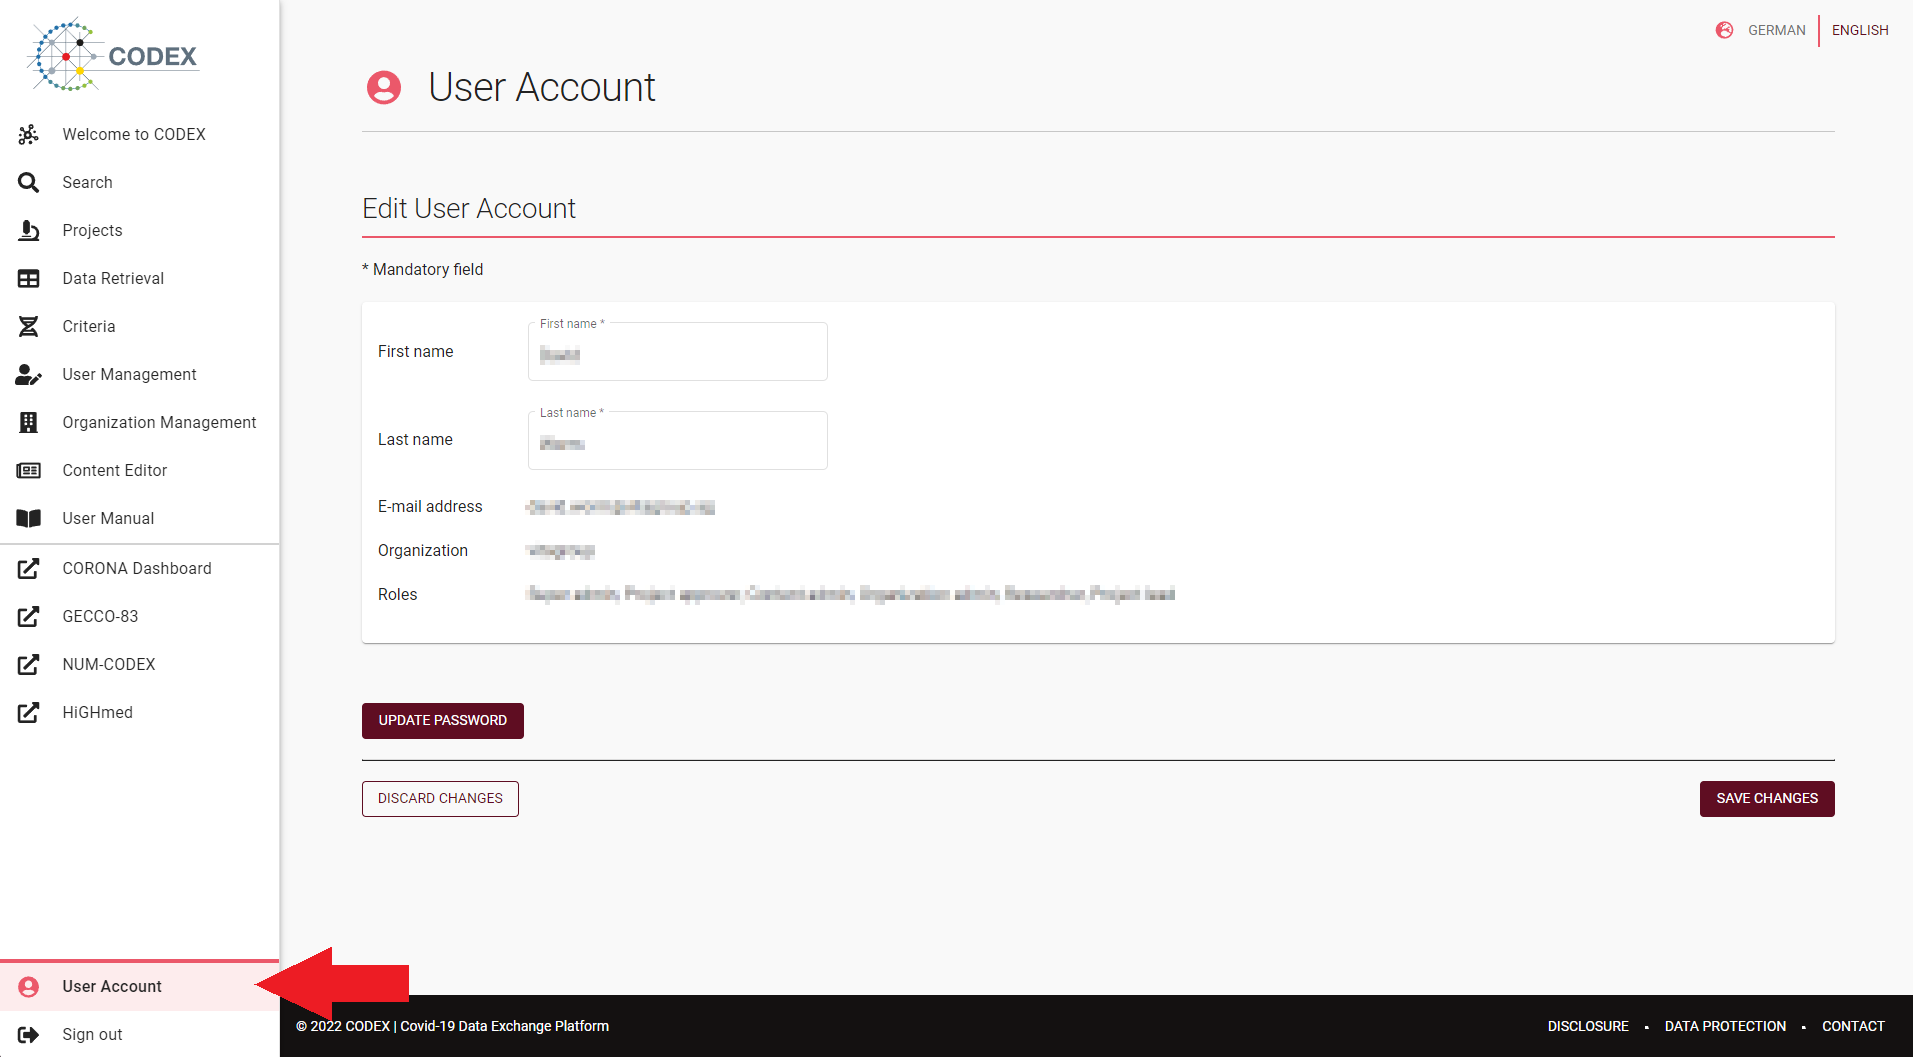Open Organization Management
The image size is (1913, 1057).
pos(139,422)
